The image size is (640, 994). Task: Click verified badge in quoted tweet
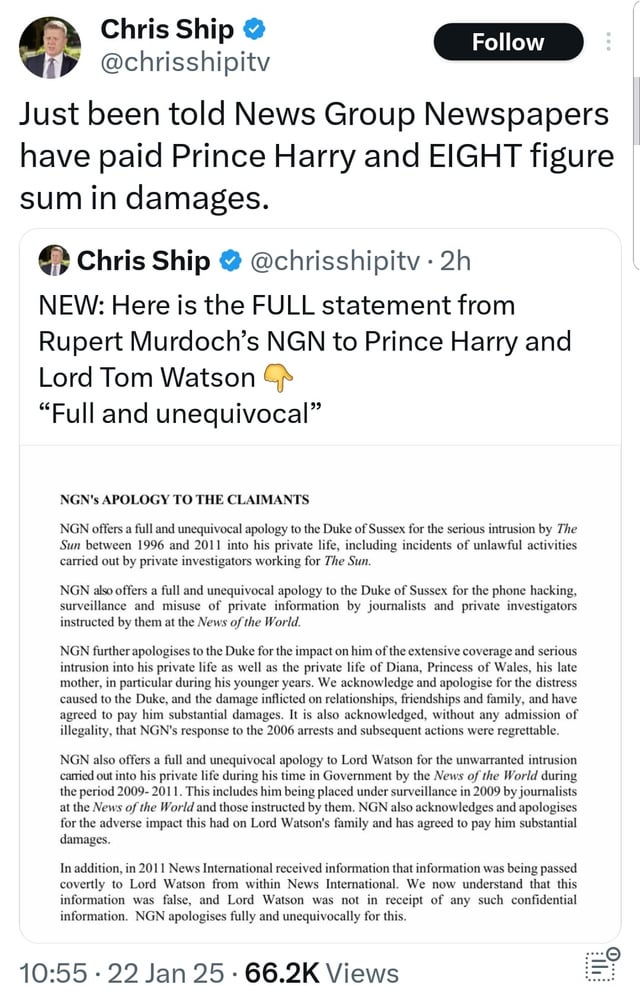click(x=228, y=262)
